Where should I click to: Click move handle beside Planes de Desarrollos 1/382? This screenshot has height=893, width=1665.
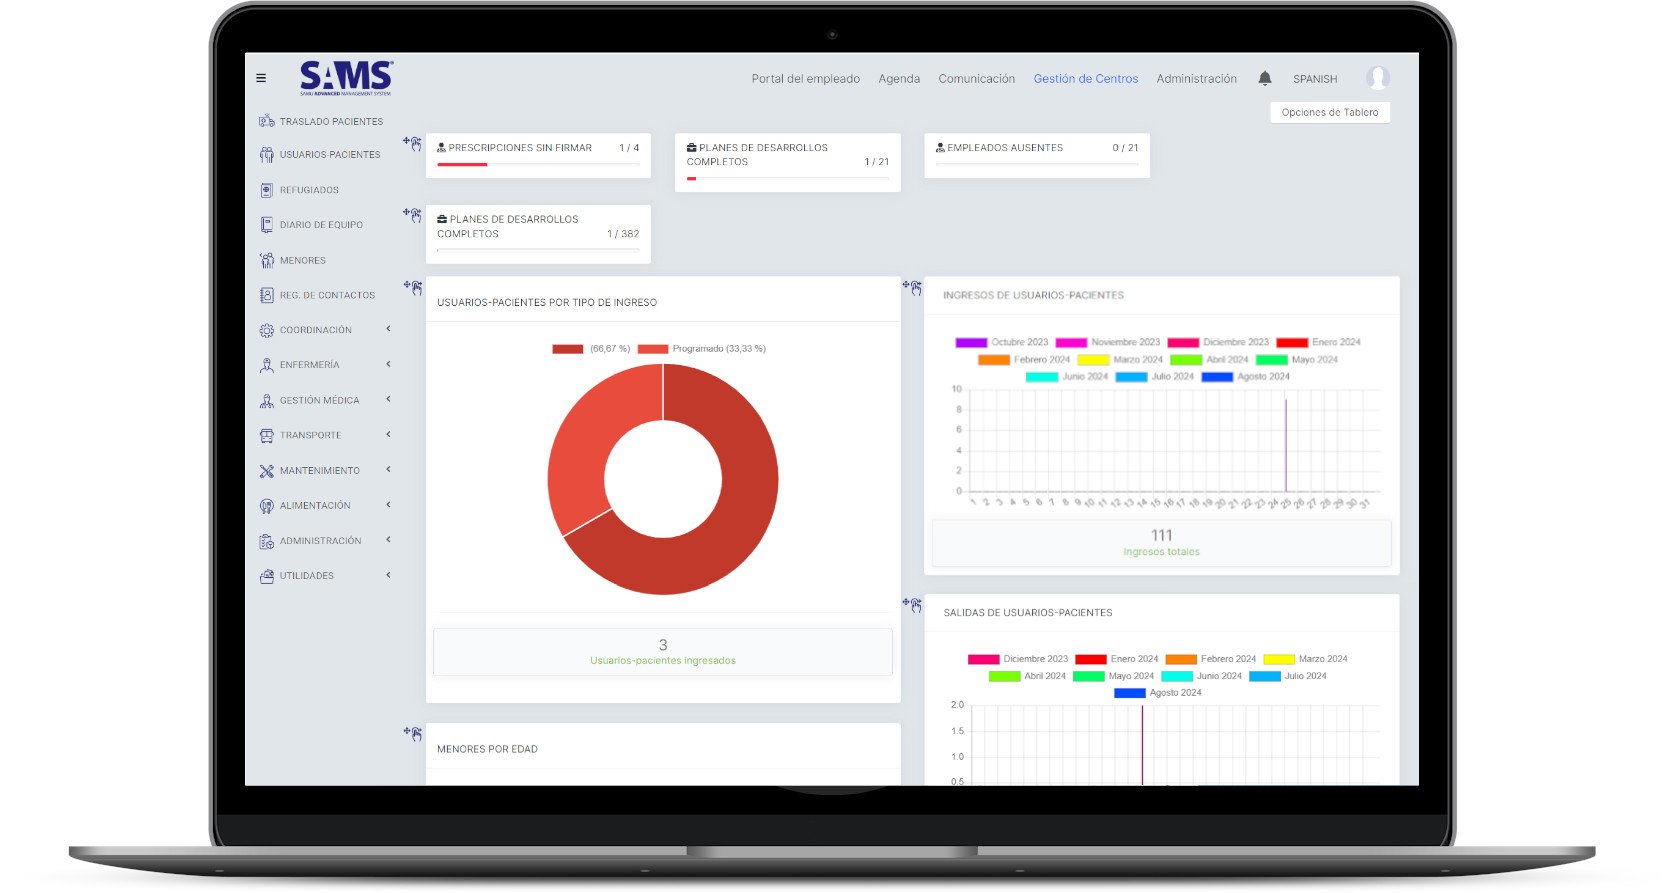pos(412,214)
